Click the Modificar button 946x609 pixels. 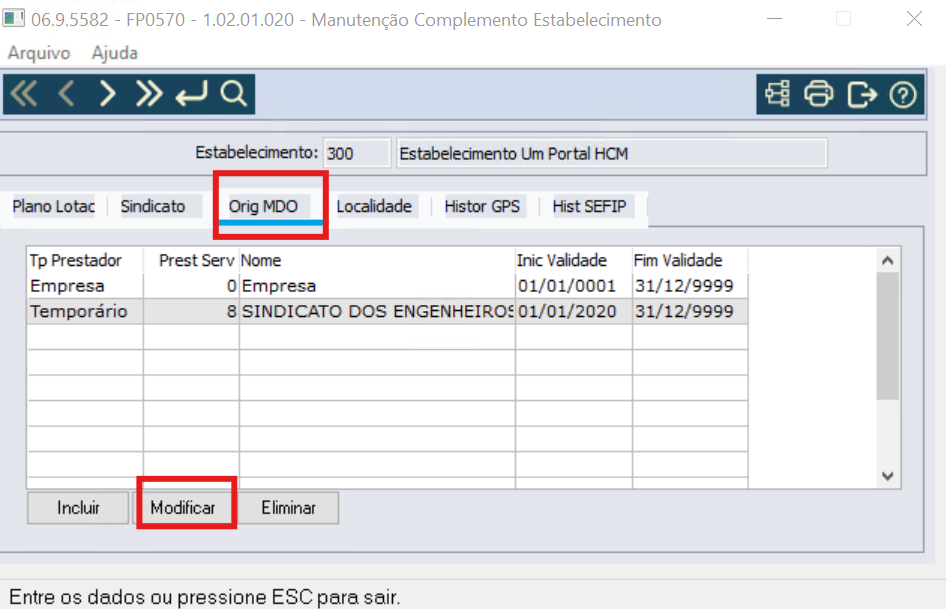183,508
